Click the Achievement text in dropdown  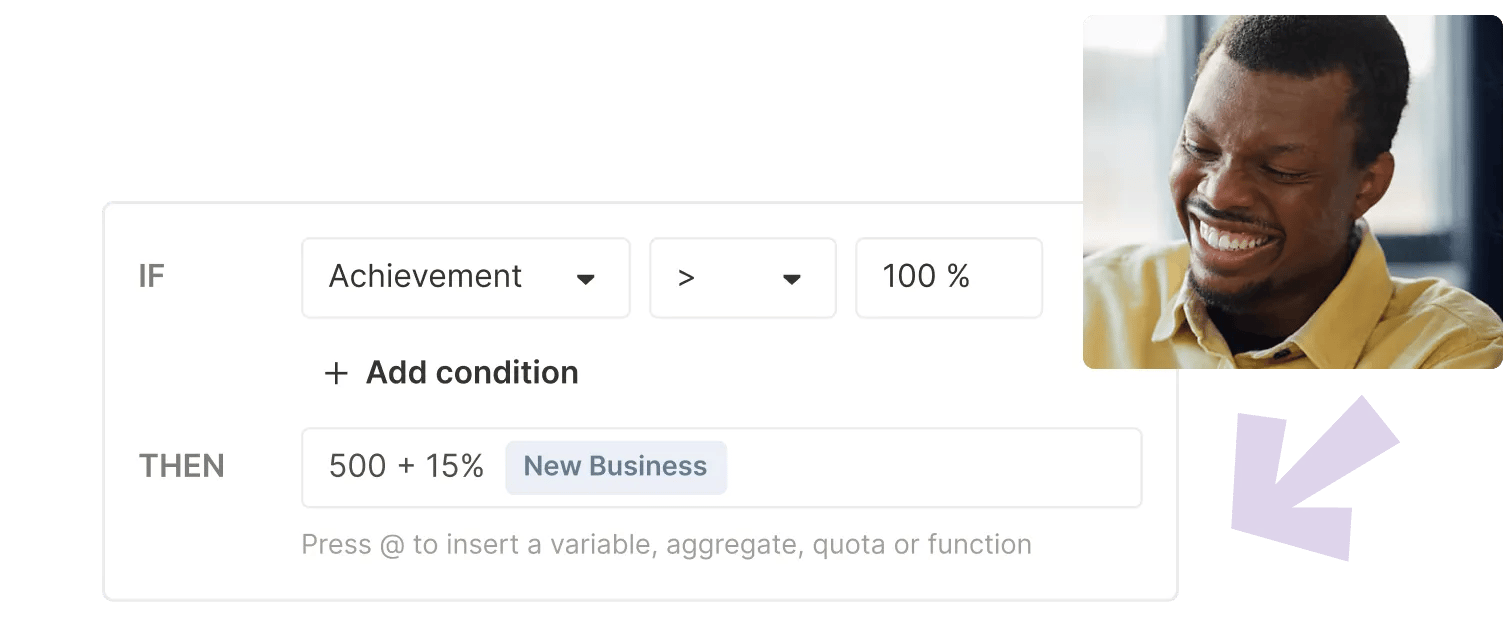coord(425,276)
